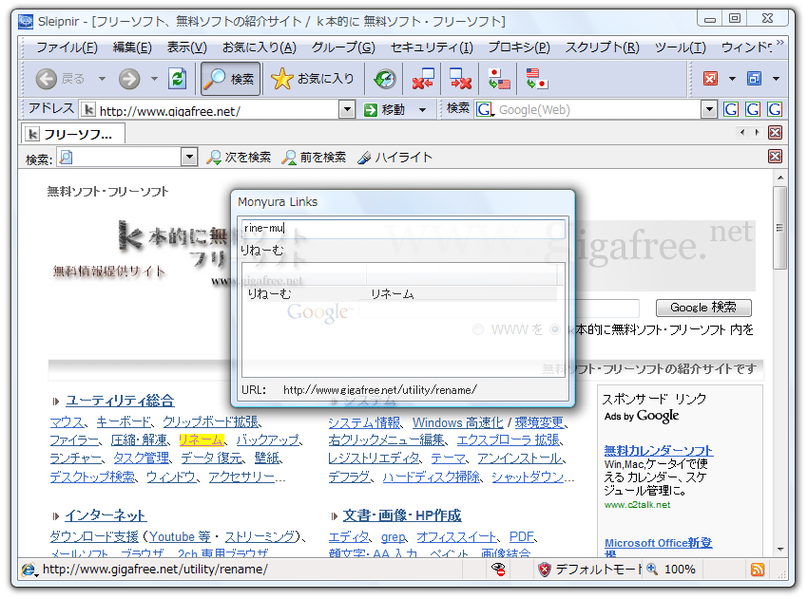This screenshot has height=599, width=808.
Task: Open the スクリプト(R) menu
Action: click(x=602, y=47)
